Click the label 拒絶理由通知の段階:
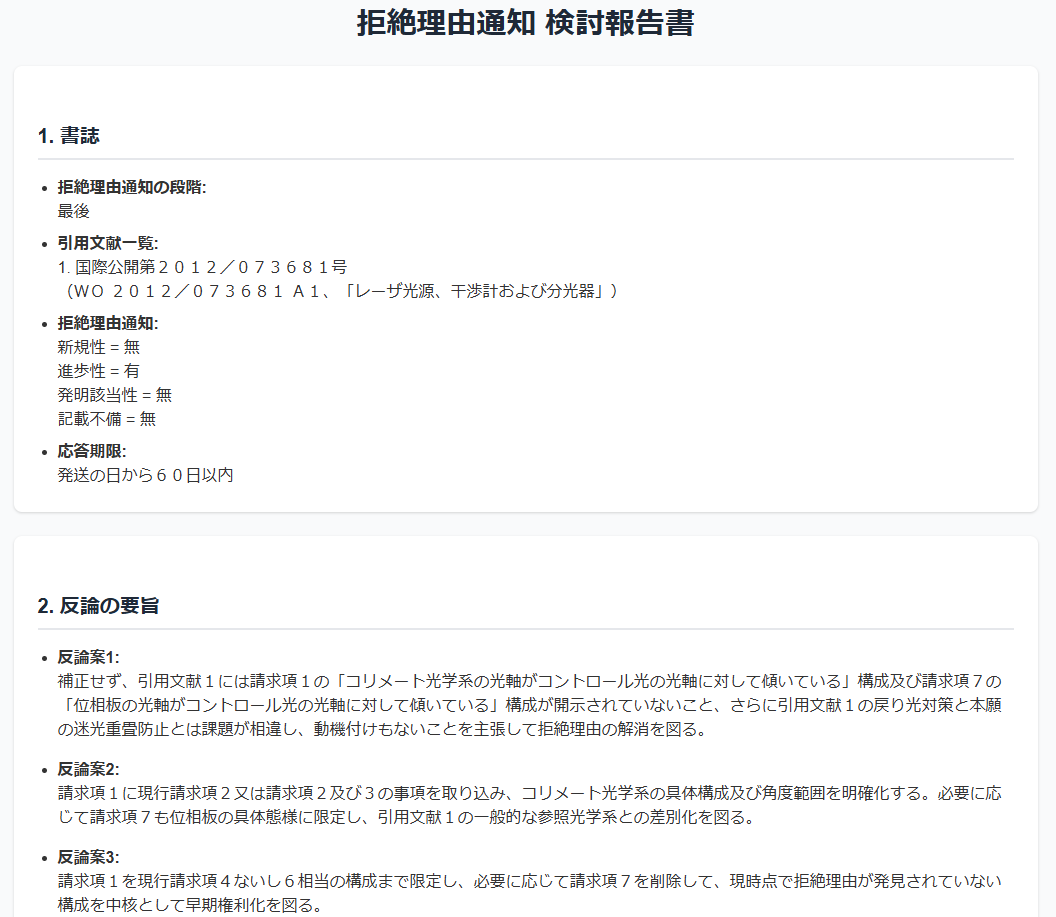This screenshot has height=917, width=1056. [132, 187]
